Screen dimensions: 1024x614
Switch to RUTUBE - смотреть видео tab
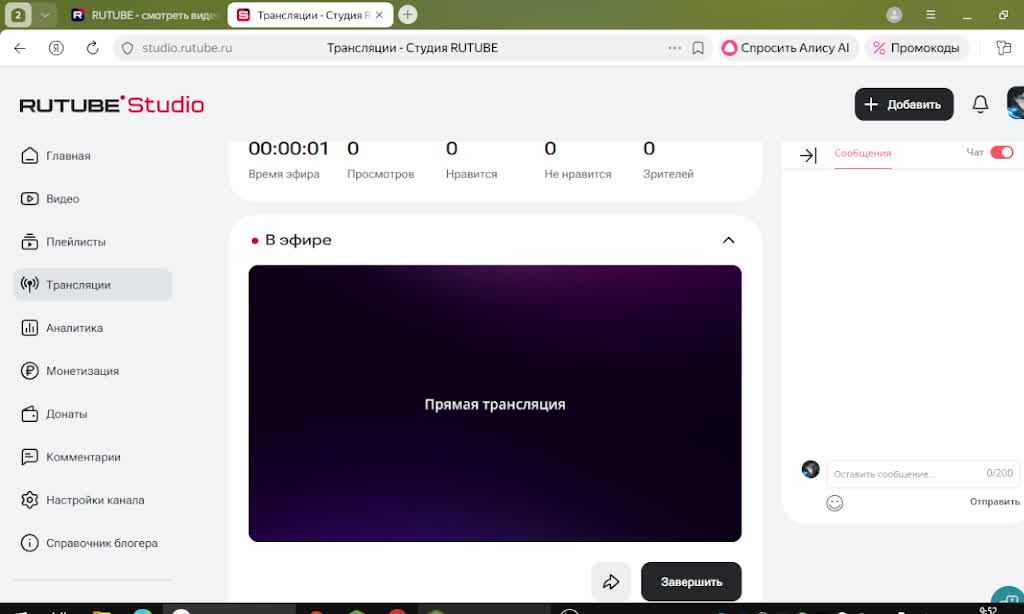[x=144, y=15]
